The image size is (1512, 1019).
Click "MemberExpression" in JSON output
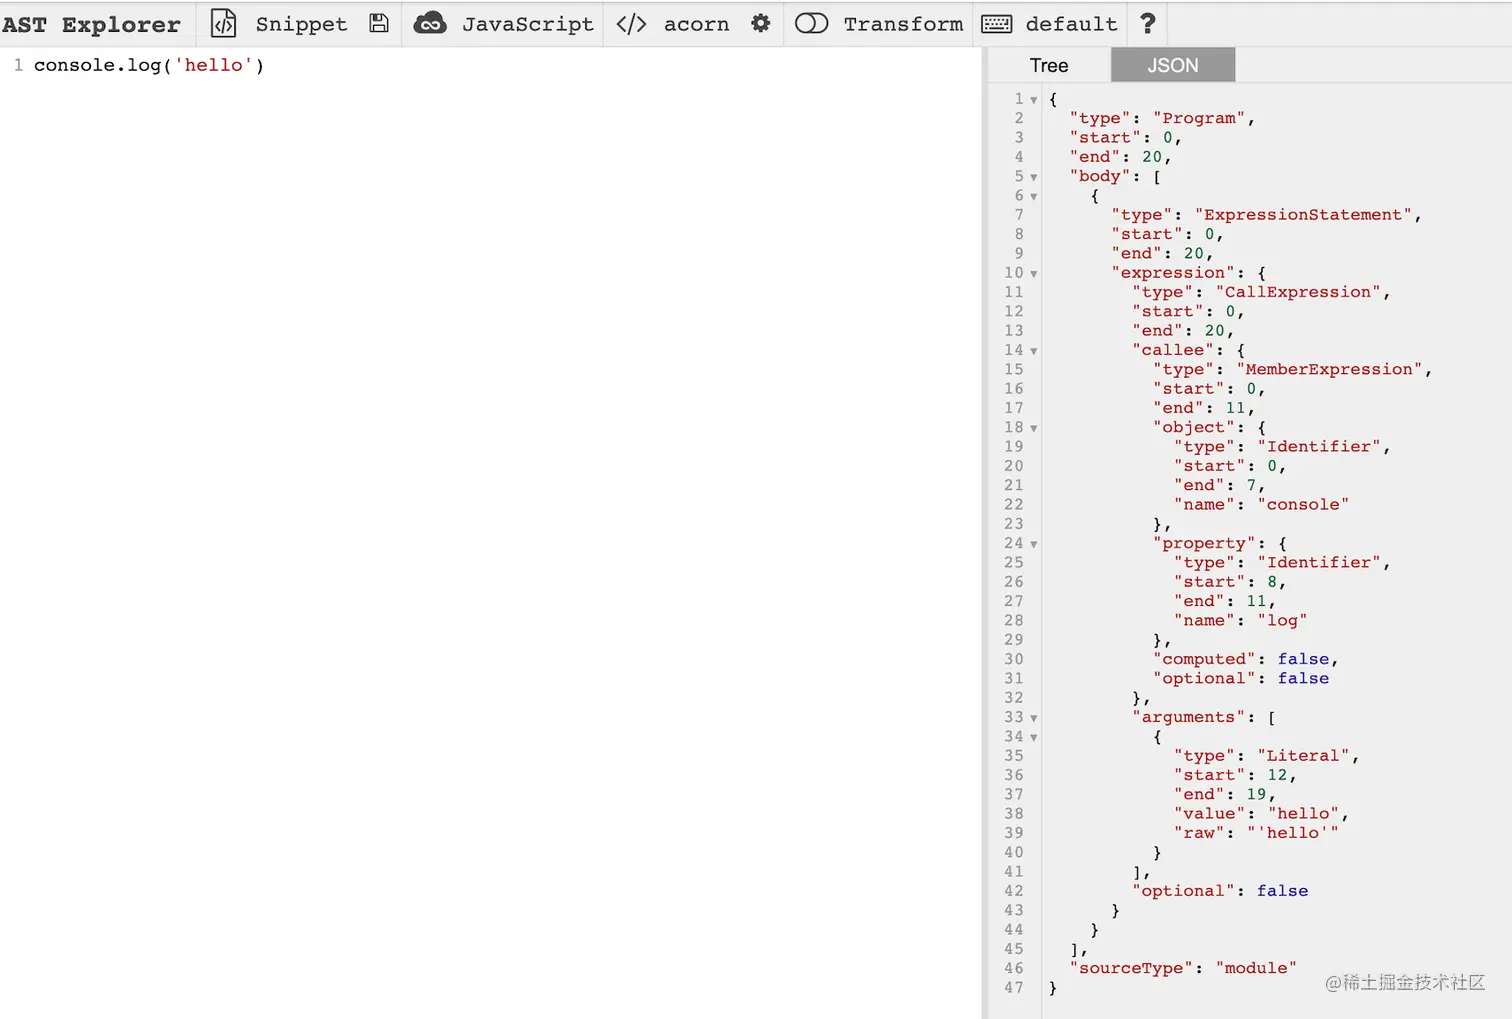[x=1329, y=369]
